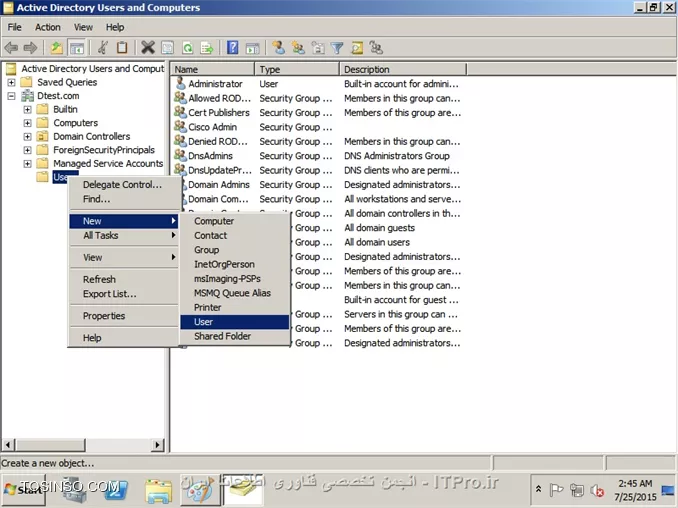
Task: Click Add to group toolbar icon
Action: coord(376,48)
